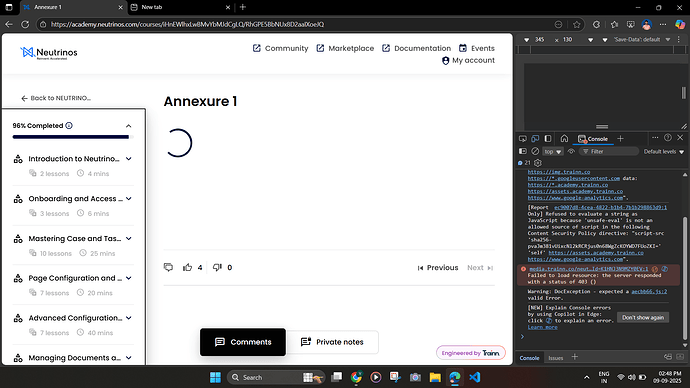
Task: Expand the Mastering Case and Tas... module
Action: [x=128, y=238]
